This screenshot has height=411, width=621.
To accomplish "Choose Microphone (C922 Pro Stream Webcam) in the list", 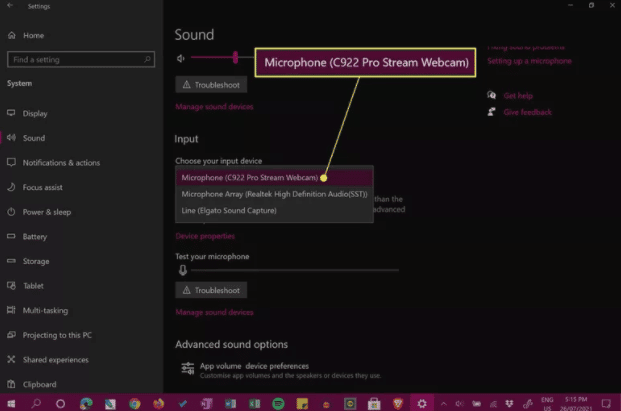I will [274, 177].
